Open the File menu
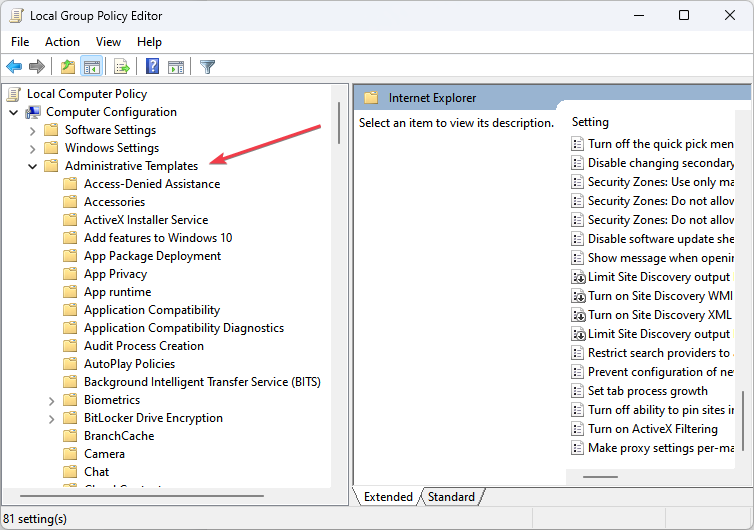 coord(20,42)
